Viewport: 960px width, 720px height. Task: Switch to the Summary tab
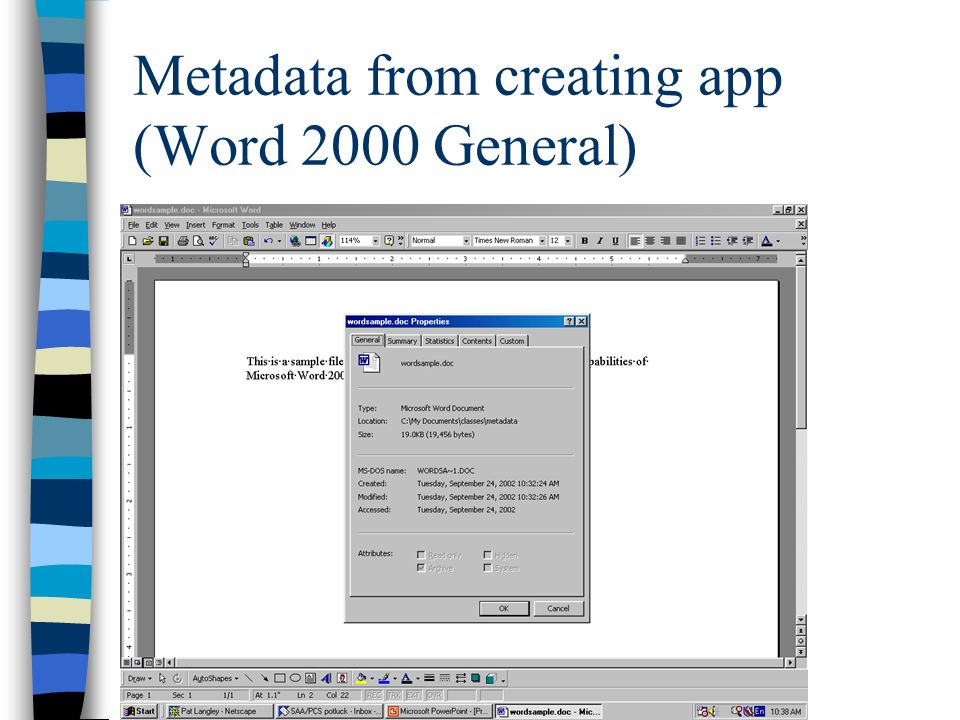[402, 341]
